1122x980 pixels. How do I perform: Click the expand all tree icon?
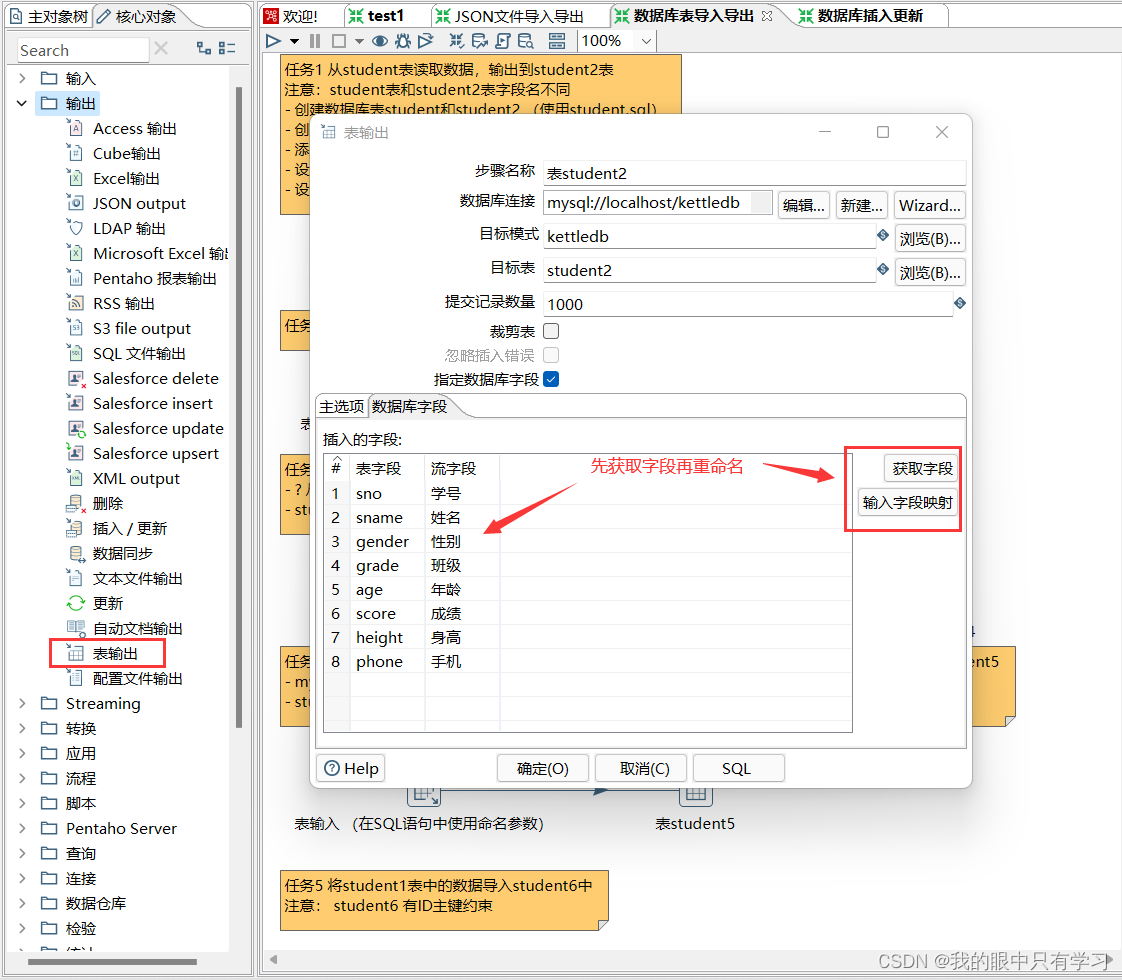[204, 48]
